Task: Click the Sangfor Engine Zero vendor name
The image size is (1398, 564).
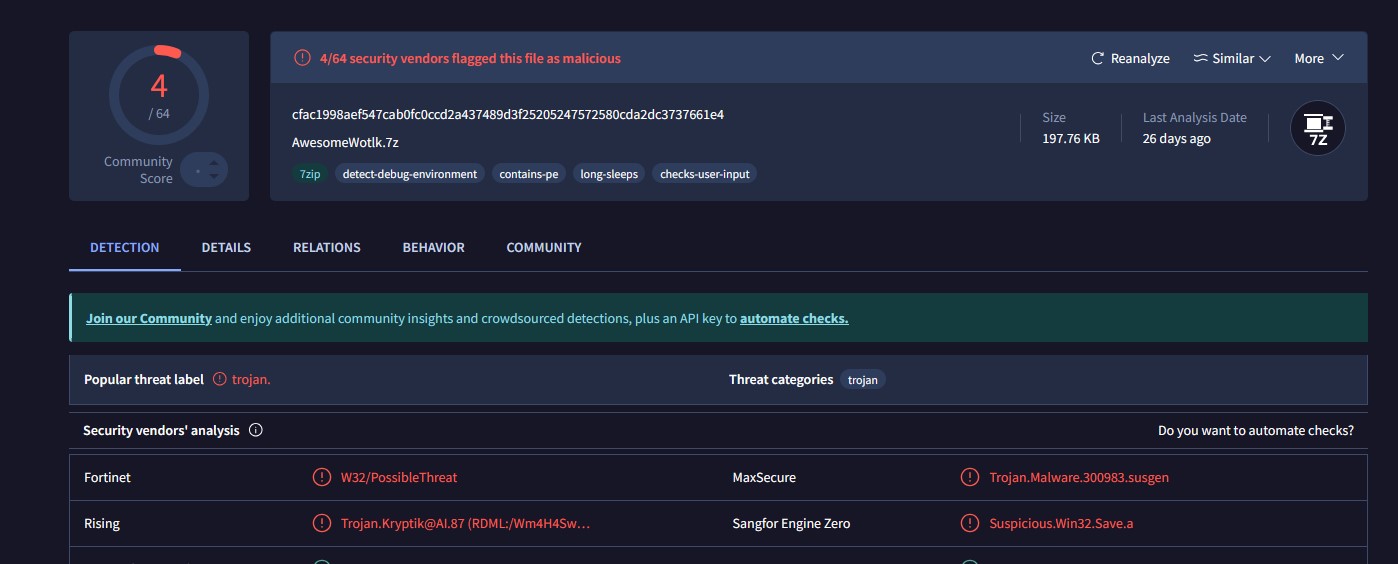Action: [x=792, y=524]
